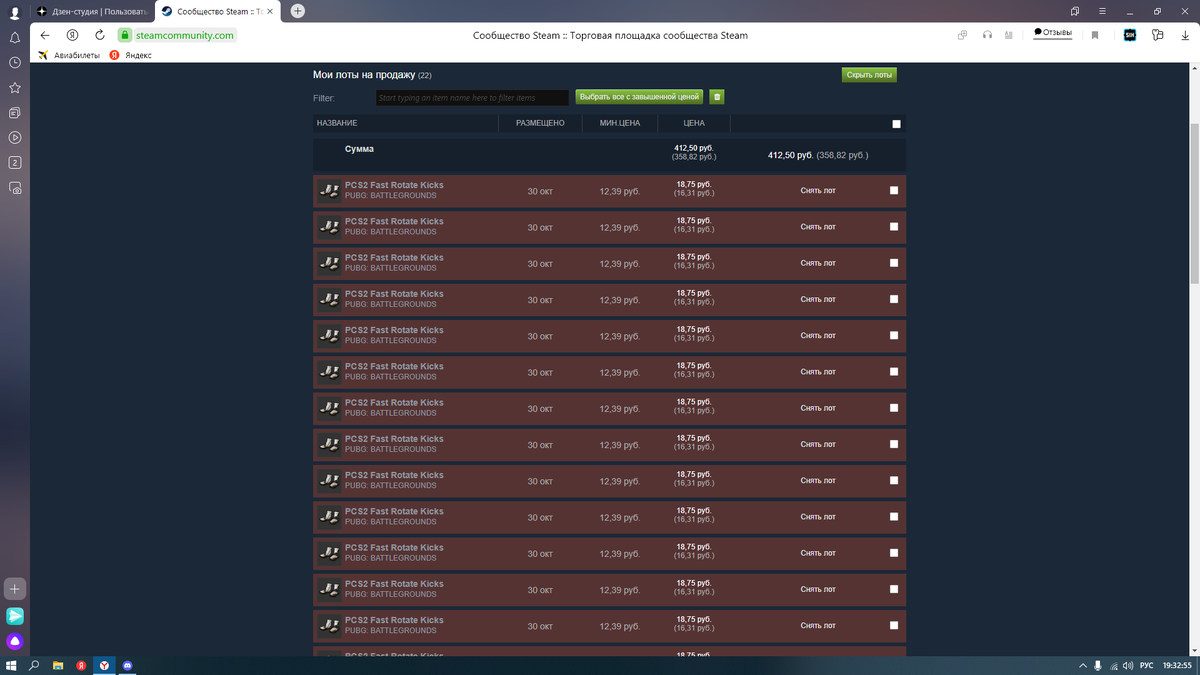This screenshot has width=1200, height=675.
Task: Click the headphones read-aloud icon
Action: 987,35
